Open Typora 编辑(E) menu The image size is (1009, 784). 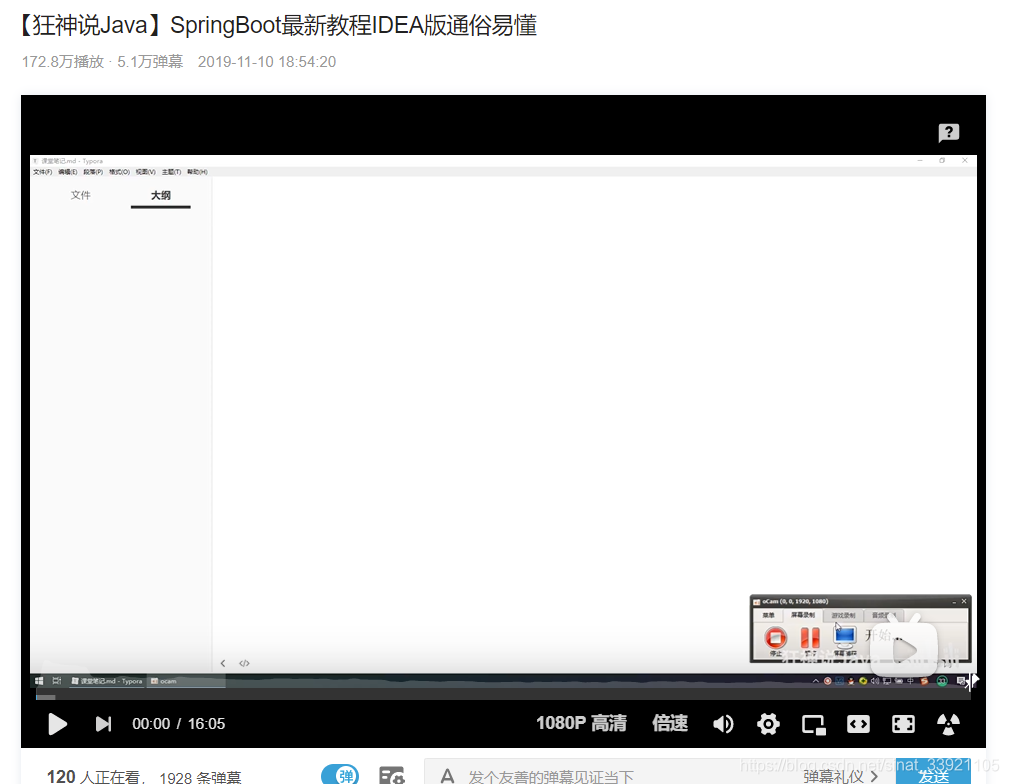tap(68, 172)
